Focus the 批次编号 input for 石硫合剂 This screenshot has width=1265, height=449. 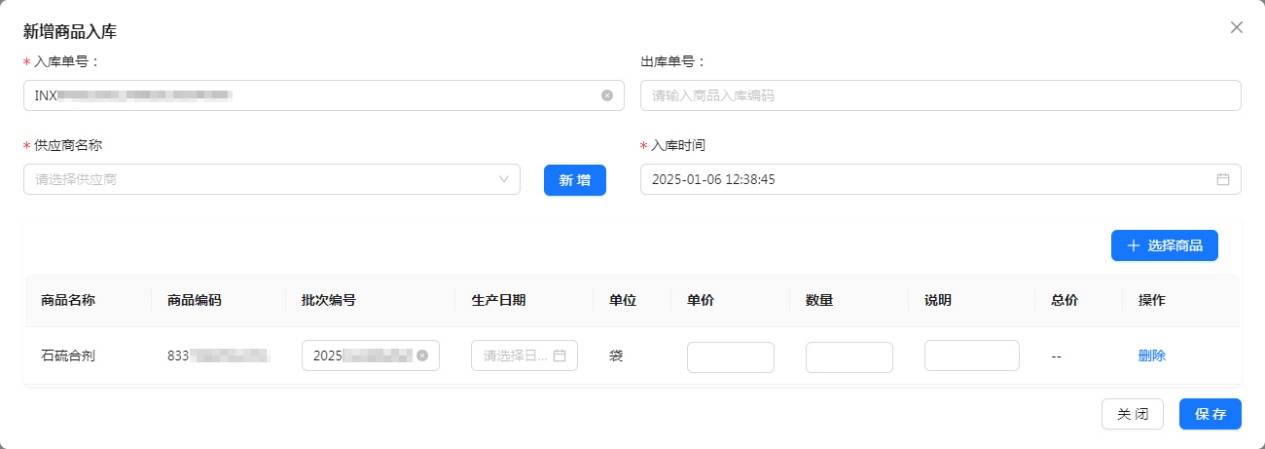pos(370,356)
